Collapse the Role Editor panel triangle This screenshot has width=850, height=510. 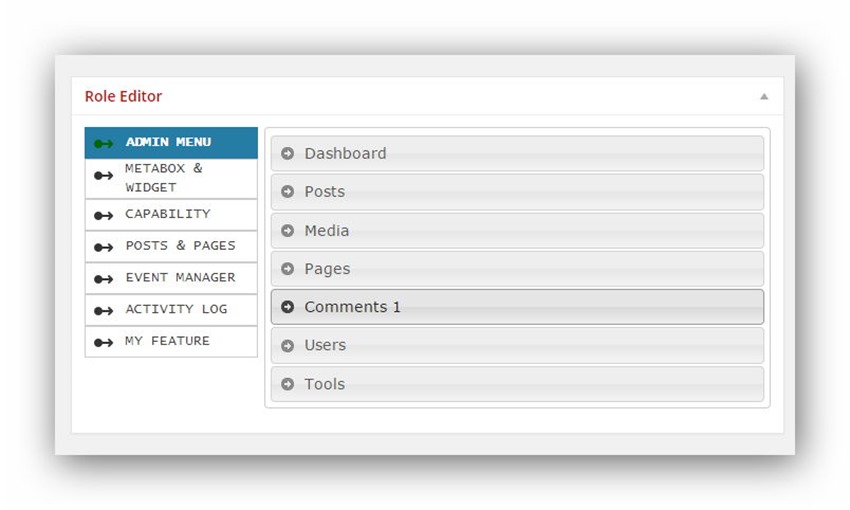[x=764, y=97]
